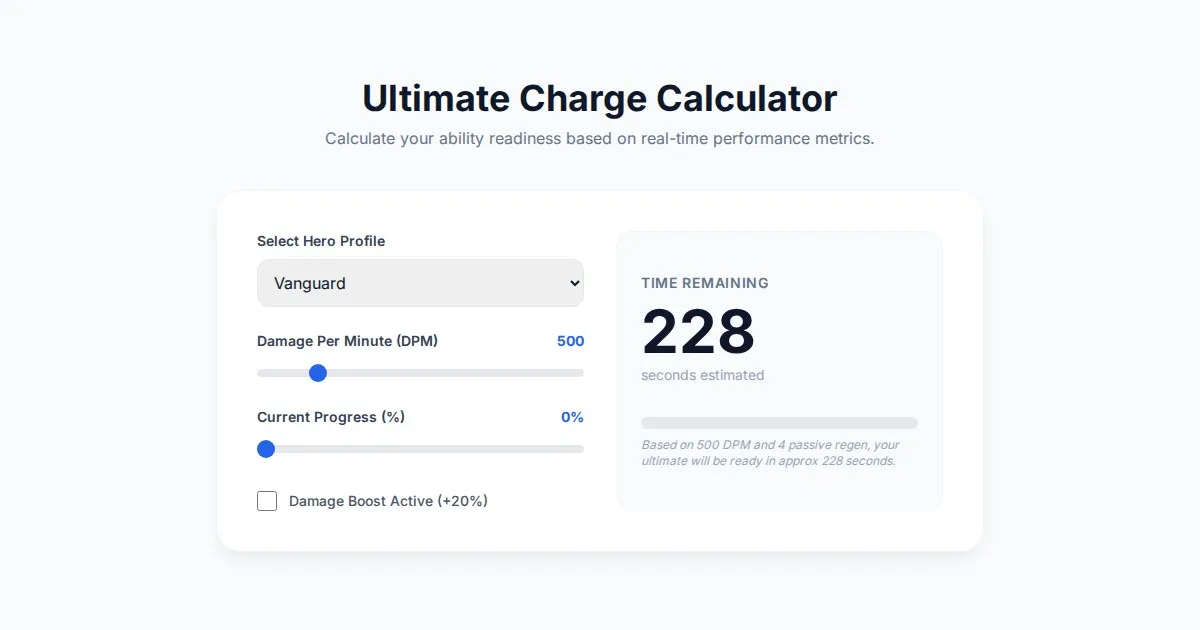The height and width of the screenshot is (630, 1200).
Task: Click the blue 500 DPM value
Action: [x=570, y=341]
